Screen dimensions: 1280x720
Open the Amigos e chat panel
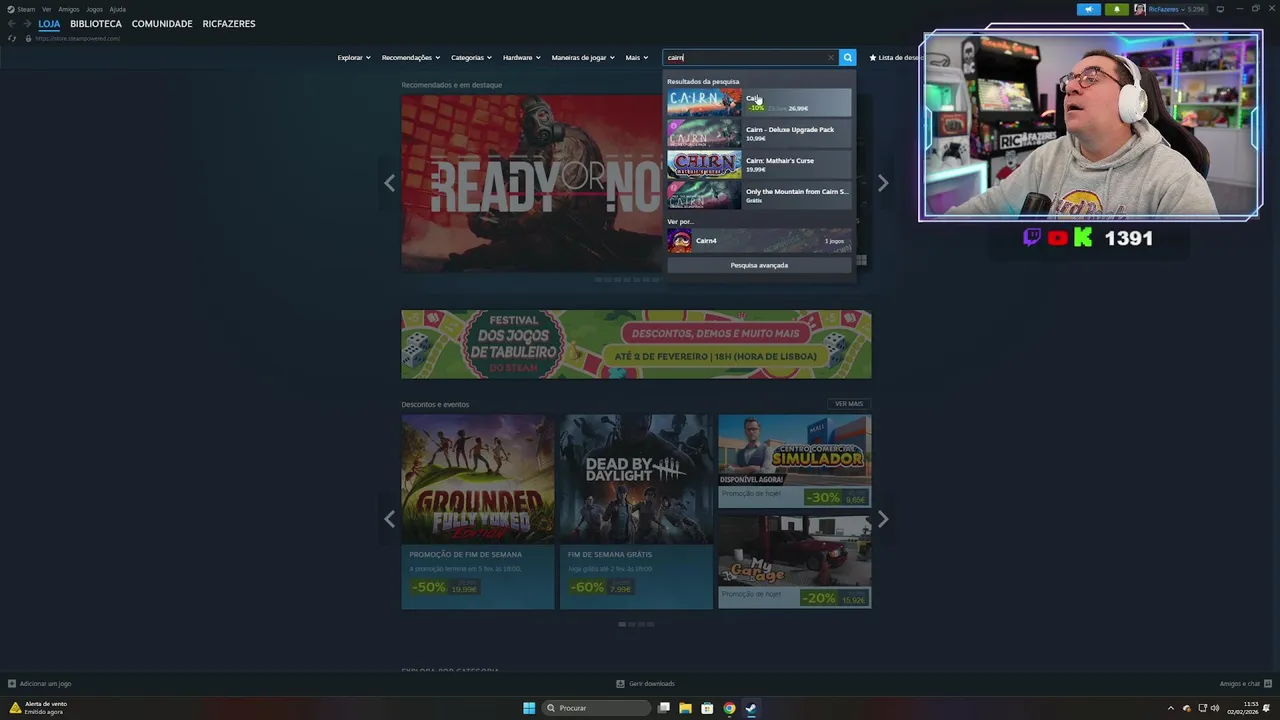coord(1245,684)
